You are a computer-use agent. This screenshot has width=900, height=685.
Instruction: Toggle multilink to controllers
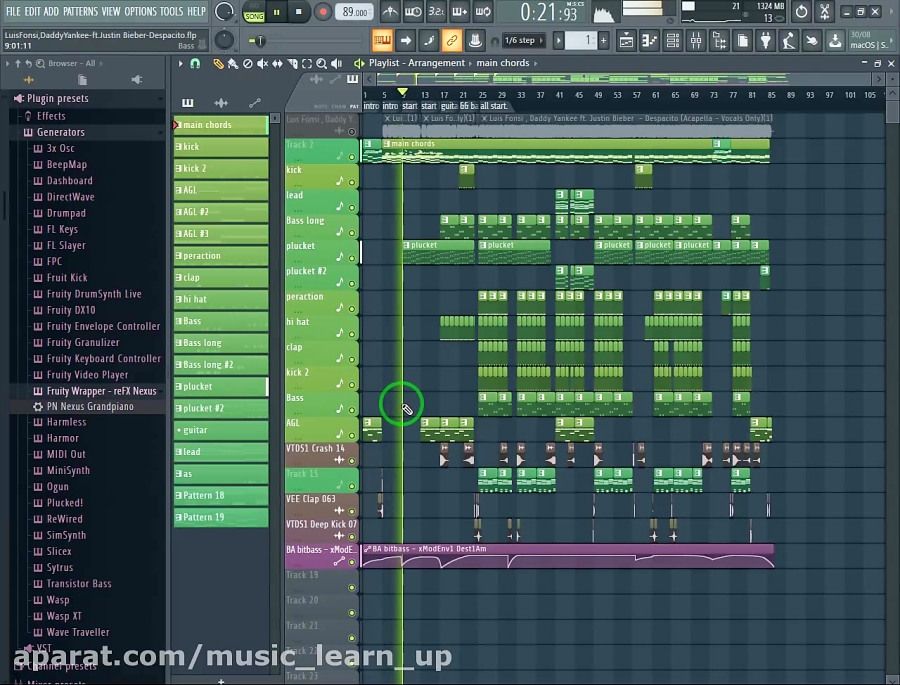[x=452, y=40]
